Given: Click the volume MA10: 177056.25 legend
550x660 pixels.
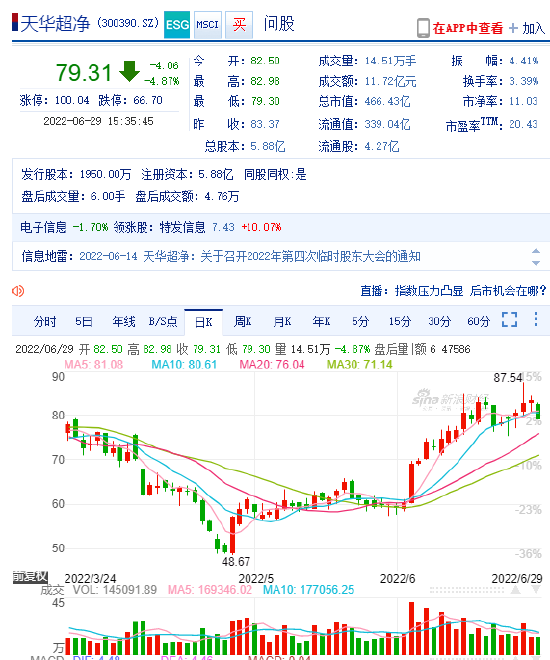Looking at the screenshot, I should 308,590.
